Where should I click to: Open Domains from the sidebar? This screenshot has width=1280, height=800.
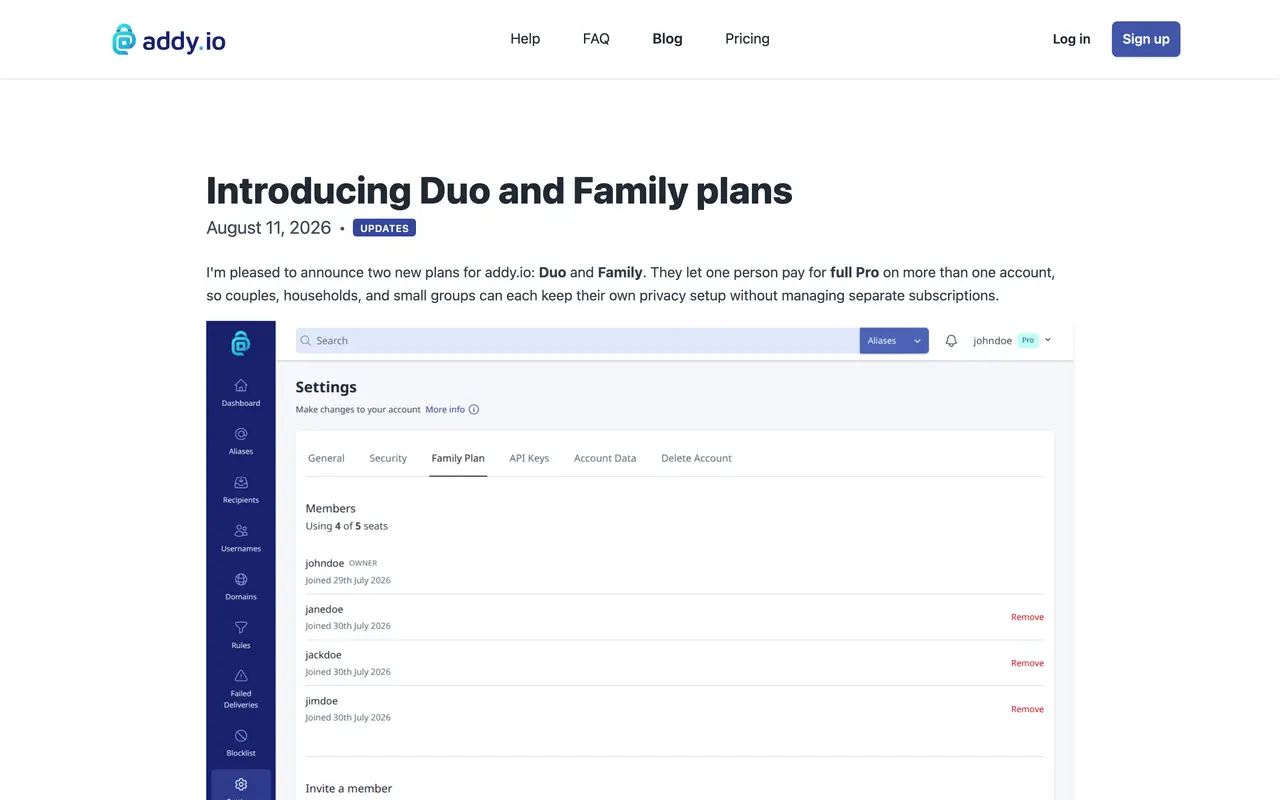tap(241, 586)
